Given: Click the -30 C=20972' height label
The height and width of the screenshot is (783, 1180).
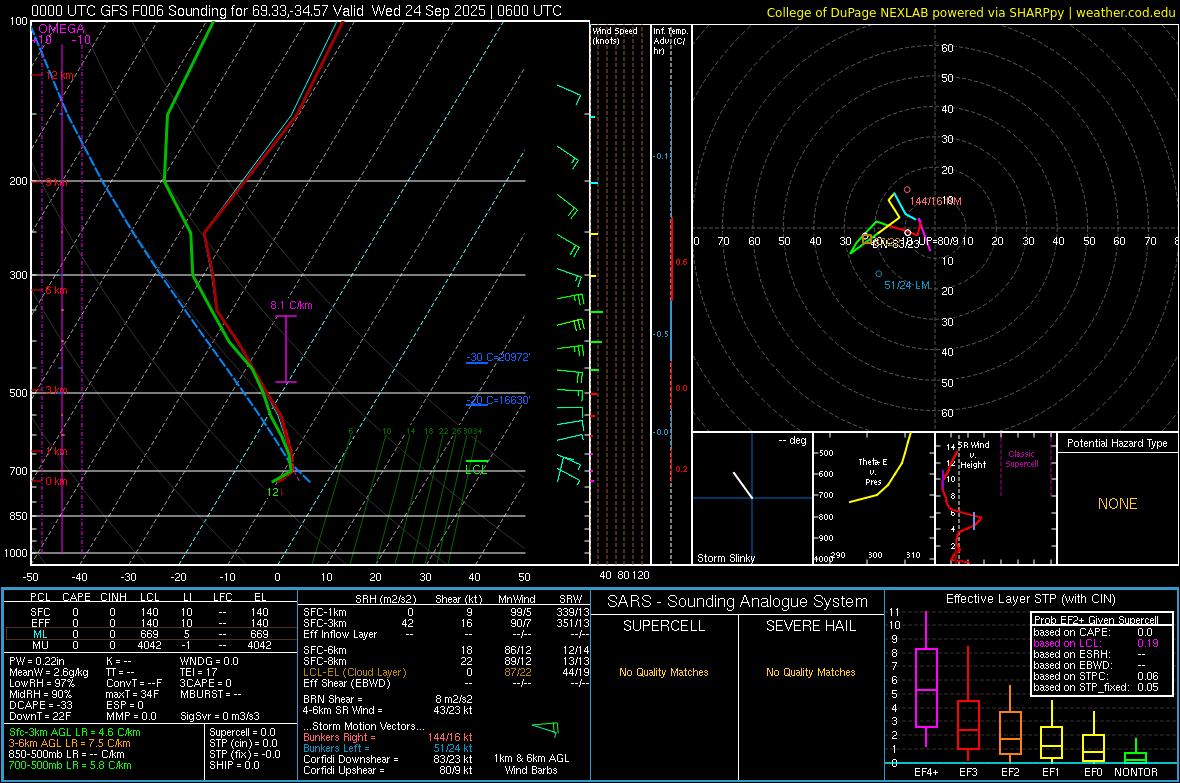Looking at the screenshot, I should click(498, 357).
